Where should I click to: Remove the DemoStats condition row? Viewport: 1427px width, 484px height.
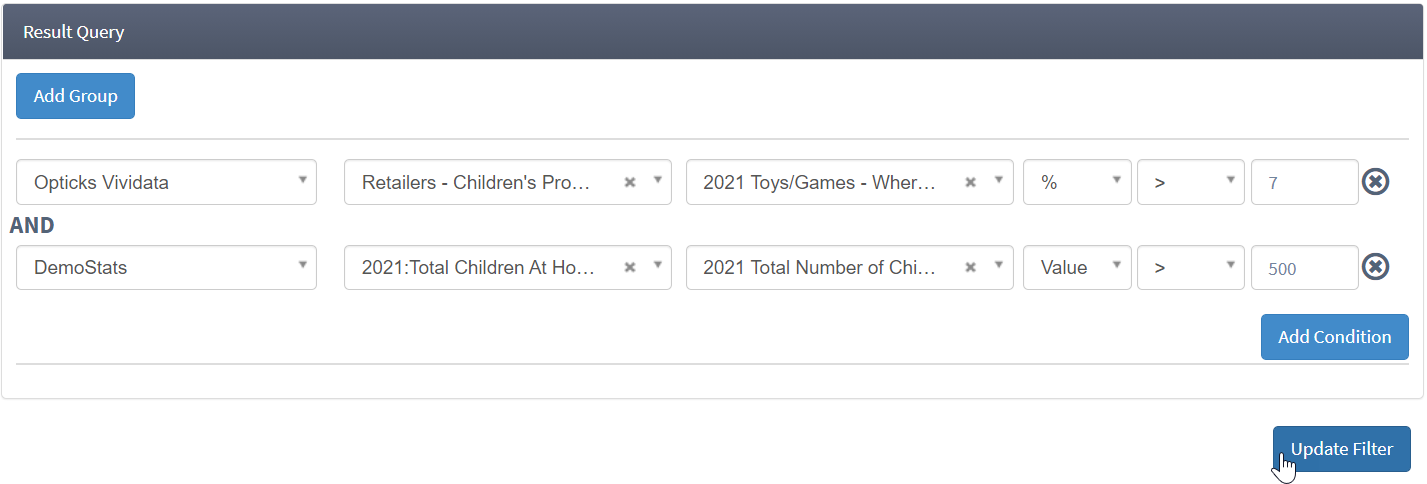(x=1376, y=267)
